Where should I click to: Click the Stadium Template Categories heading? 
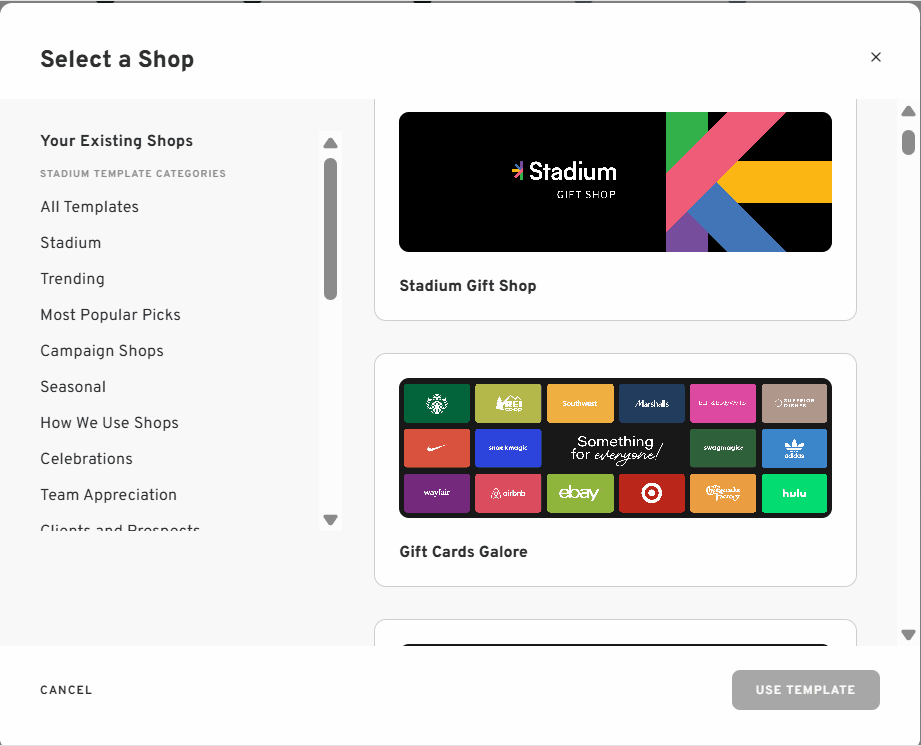133,174
